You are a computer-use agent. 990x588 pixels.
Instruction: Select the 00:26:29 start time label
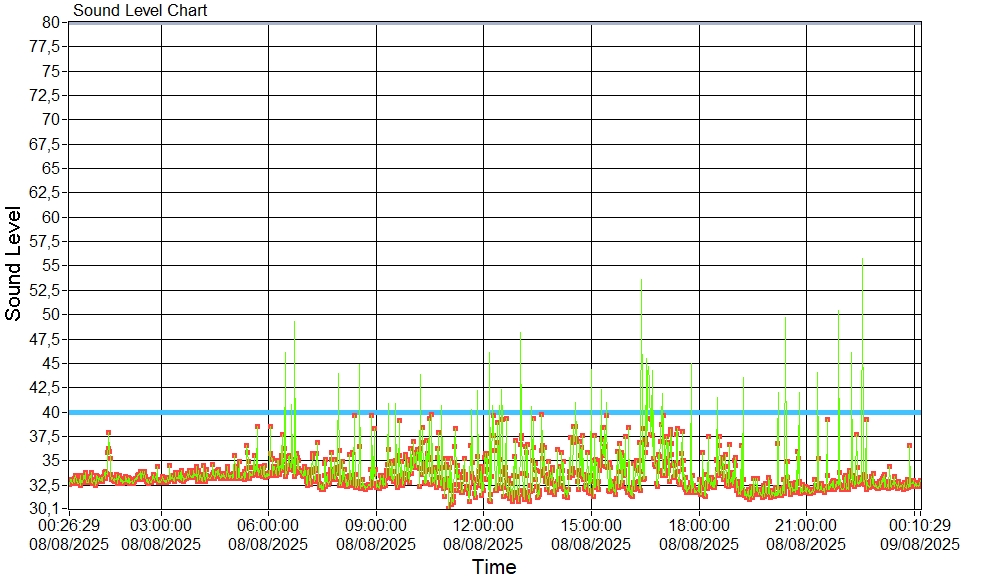click(x=69, y=525)
